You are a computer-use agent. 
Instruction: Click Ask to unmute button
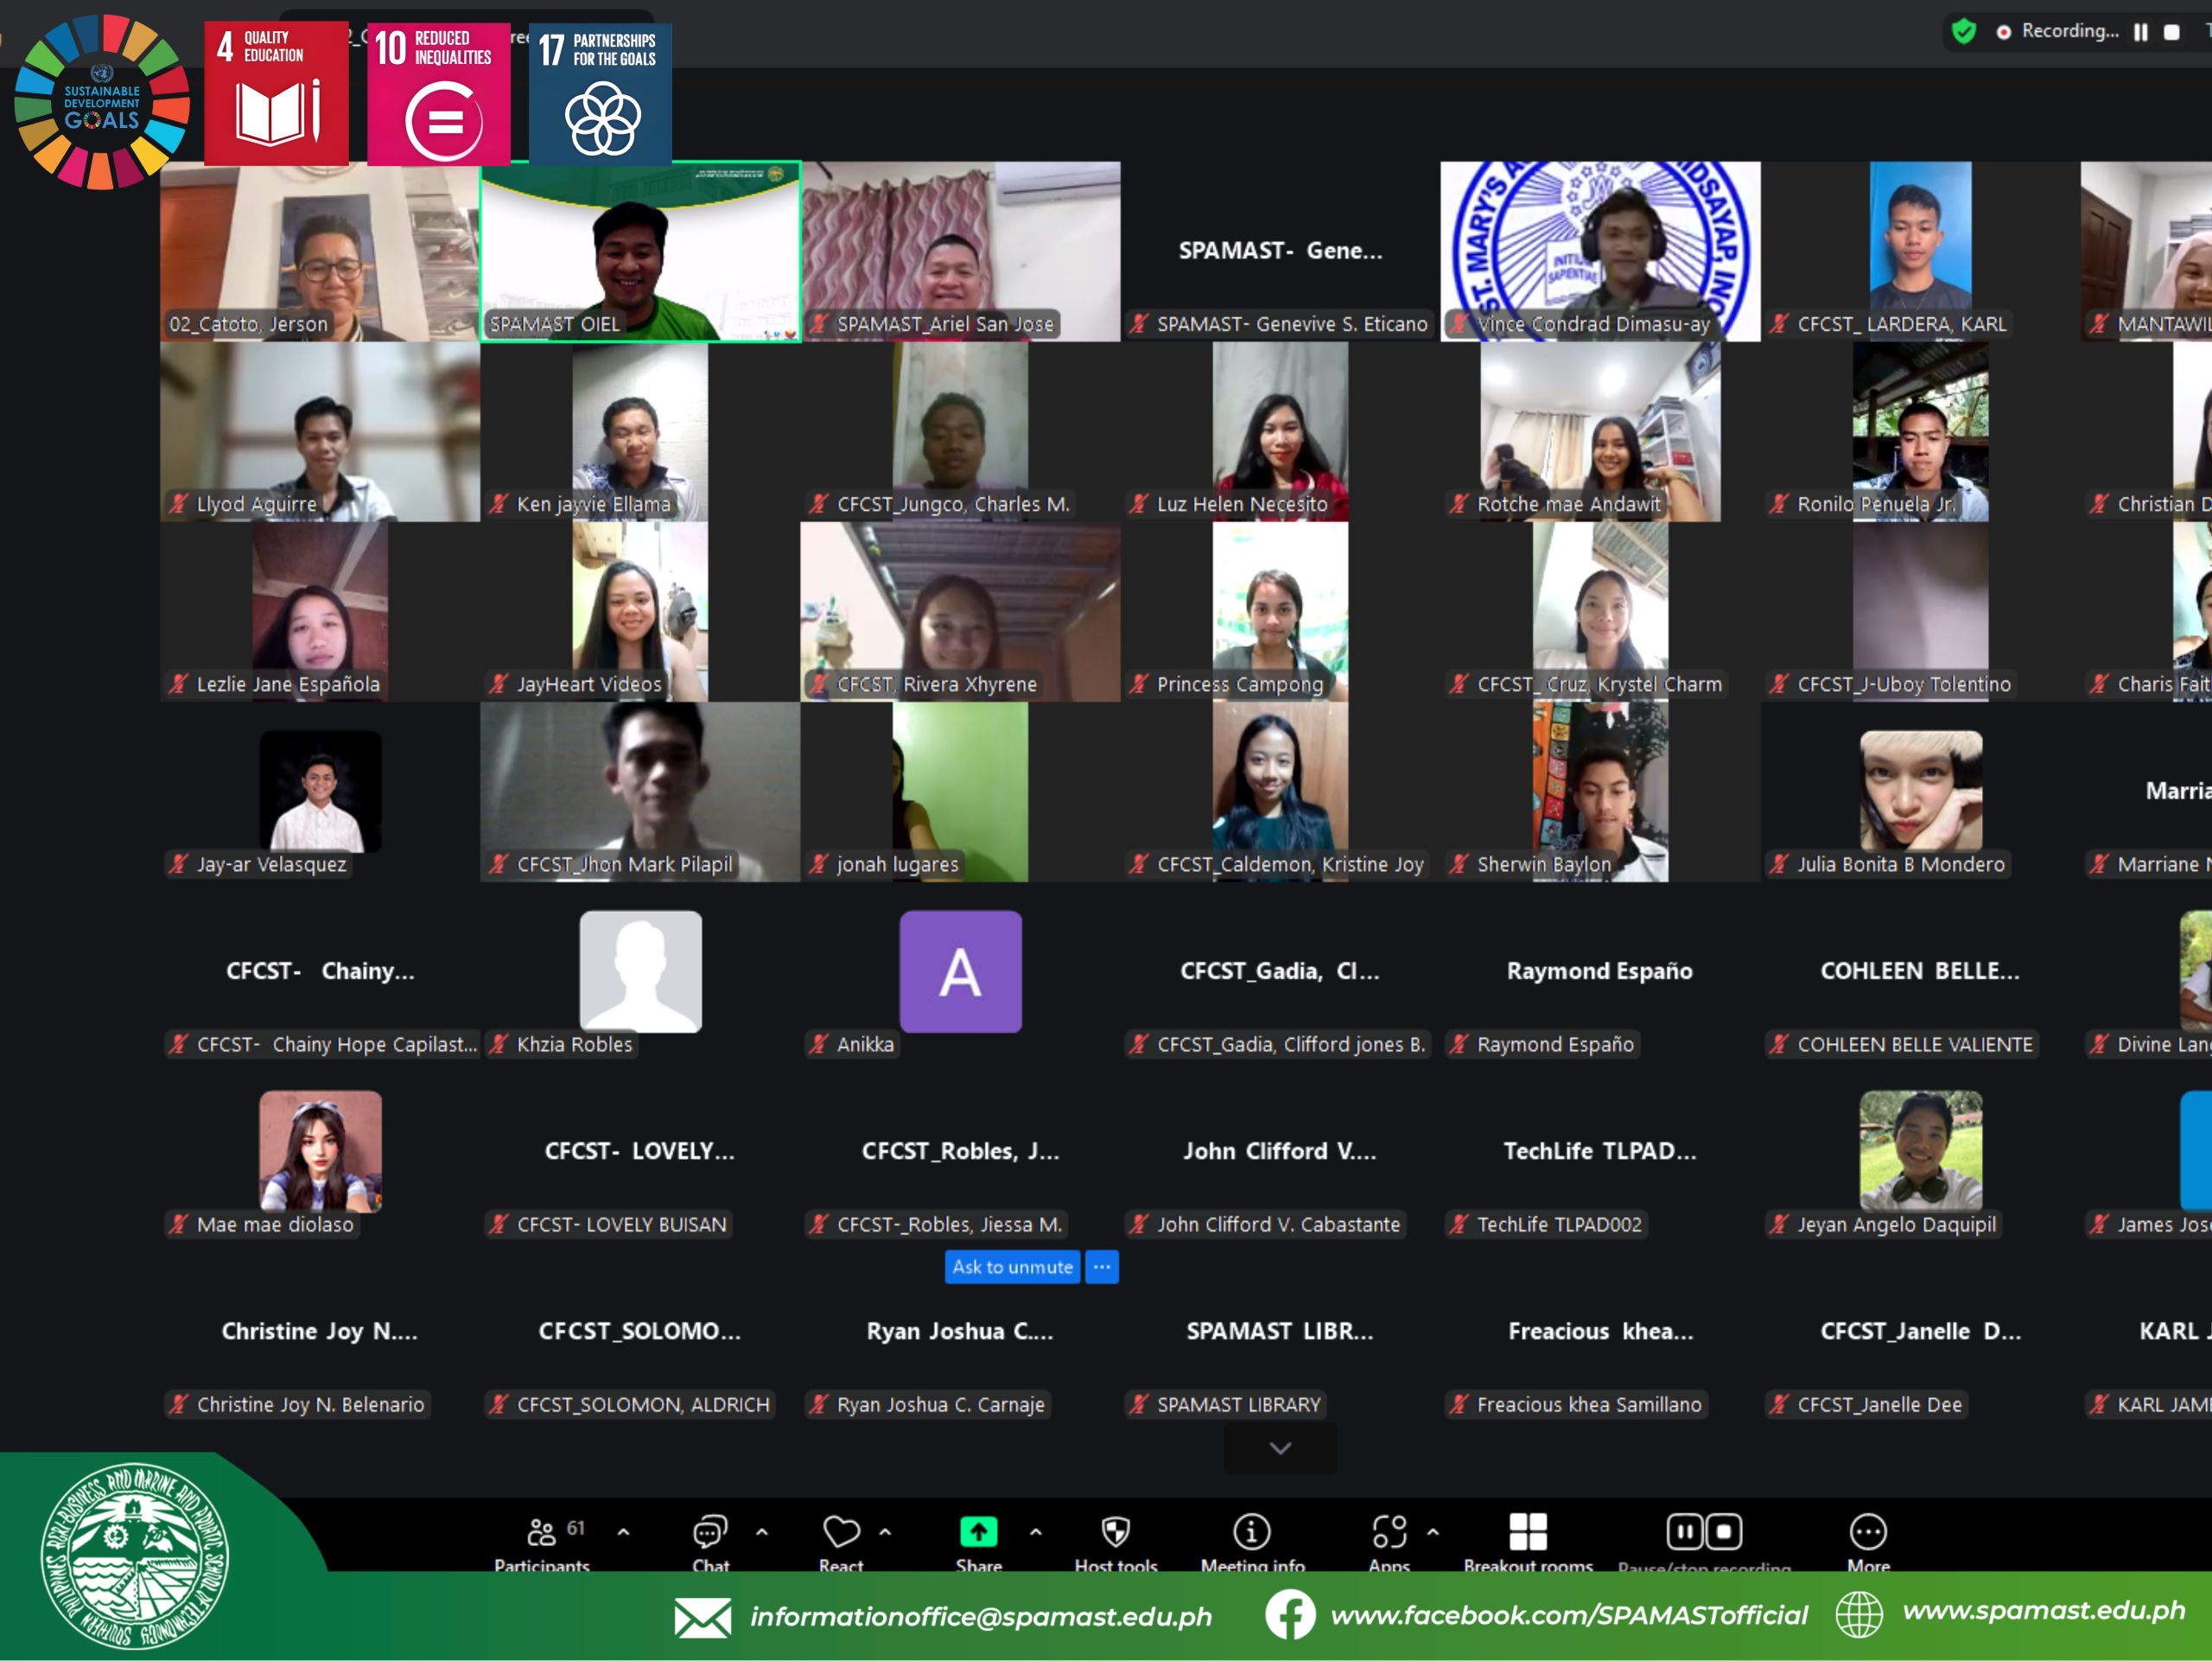(1012, 1267)
